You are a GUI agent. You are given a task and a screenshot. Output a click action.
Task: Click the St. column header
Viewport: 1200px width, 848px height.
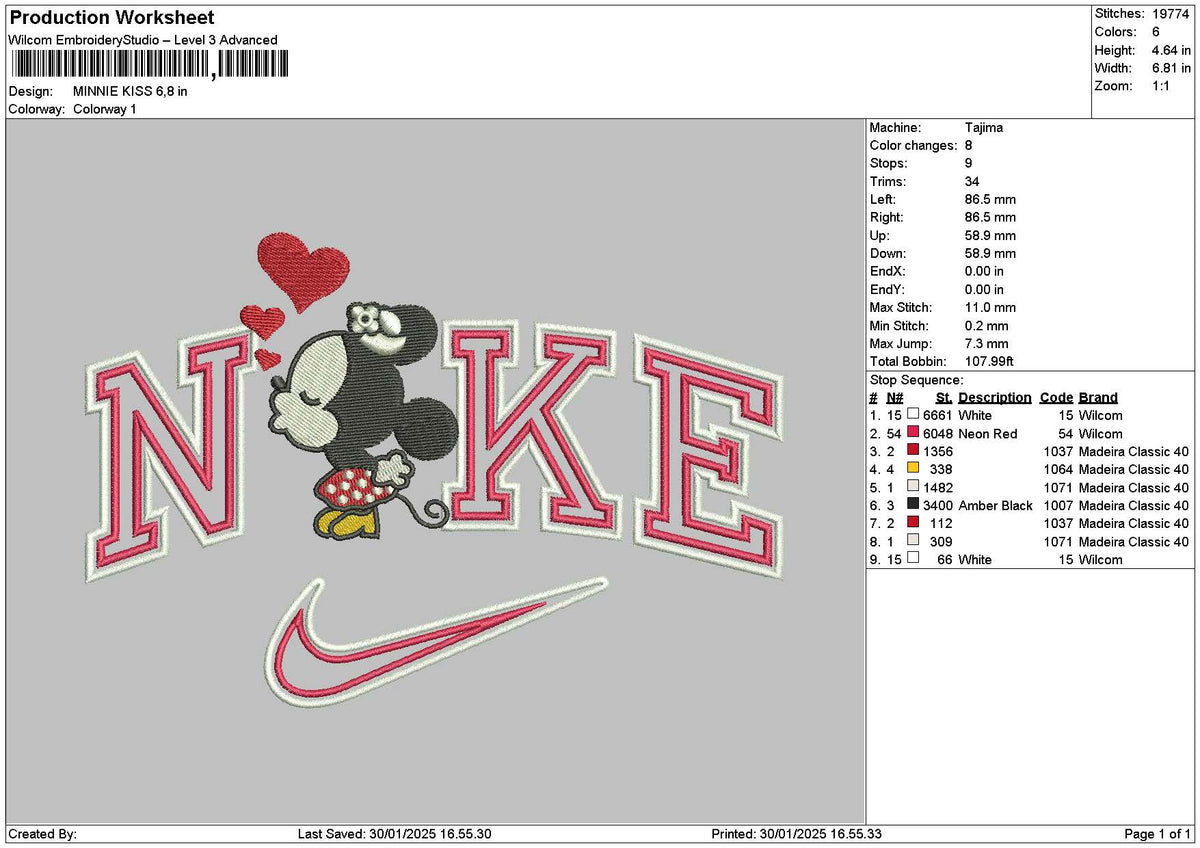944,398
